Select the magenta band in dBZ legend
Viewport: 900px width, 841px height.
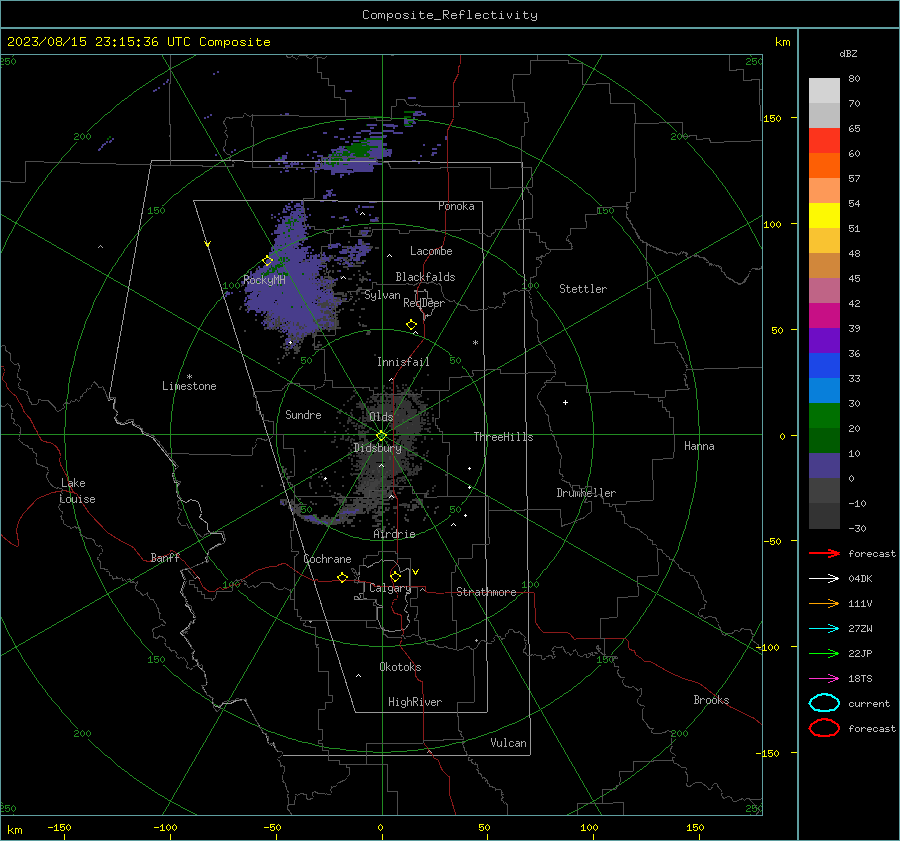(x=824, y=316)
